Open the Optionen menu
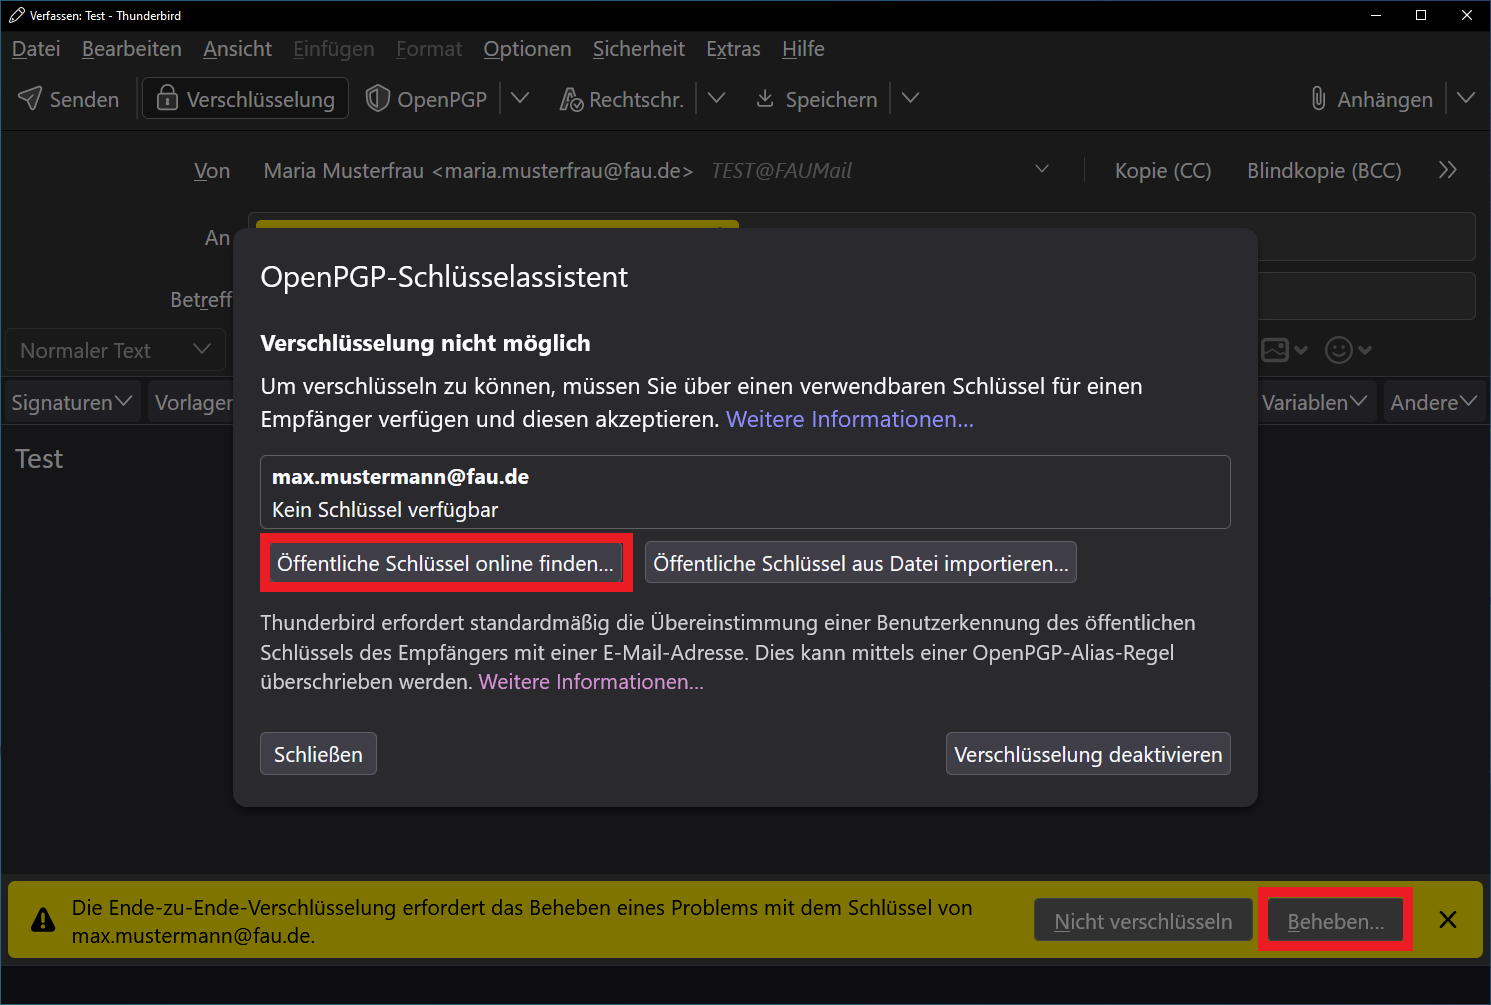Screen dimensions: 1491x1005 [x=527, y=49]
